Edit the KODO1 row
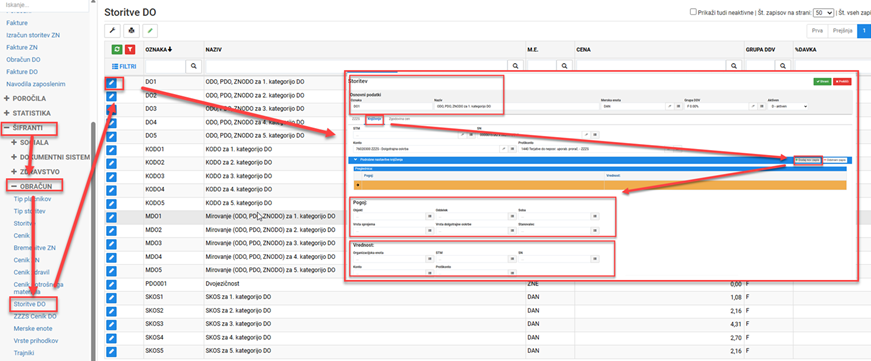 click(x=112, y=150)
